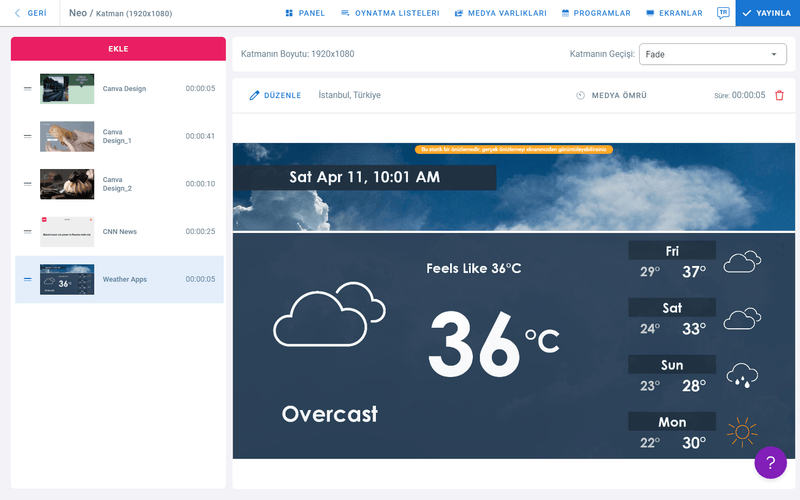
Task: Click the Düzenle edit button
Action: tap(276, 95)
